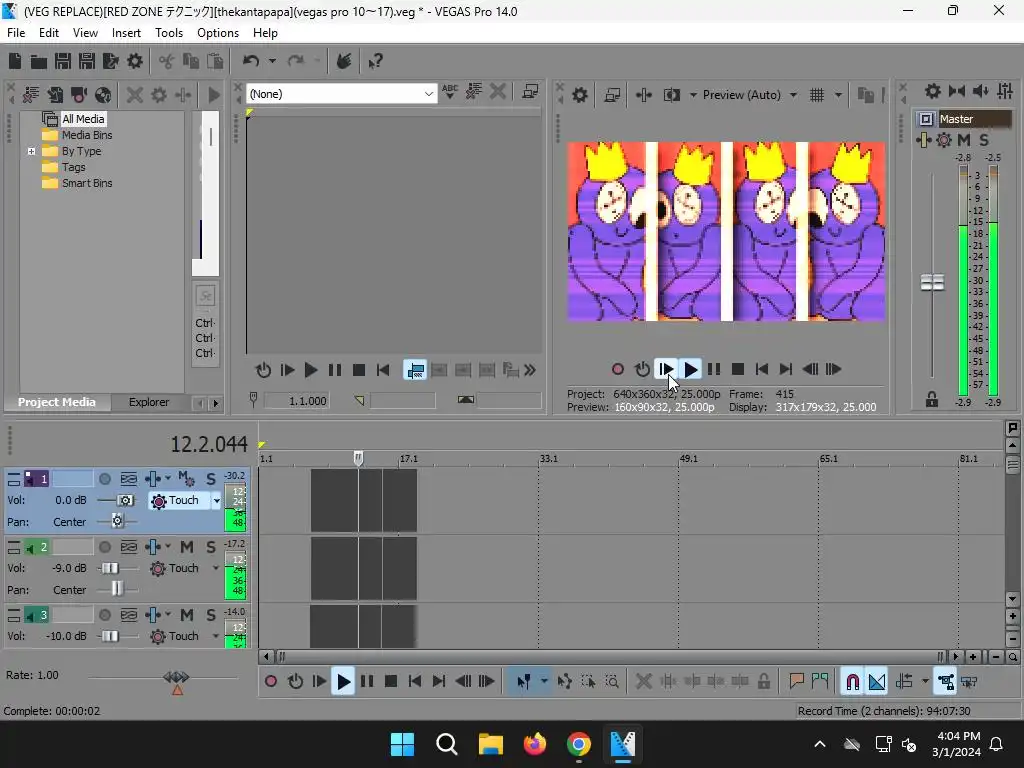Click the Open project folder icon
Viewport: 1024px width, 768px height.
[39, 61]
